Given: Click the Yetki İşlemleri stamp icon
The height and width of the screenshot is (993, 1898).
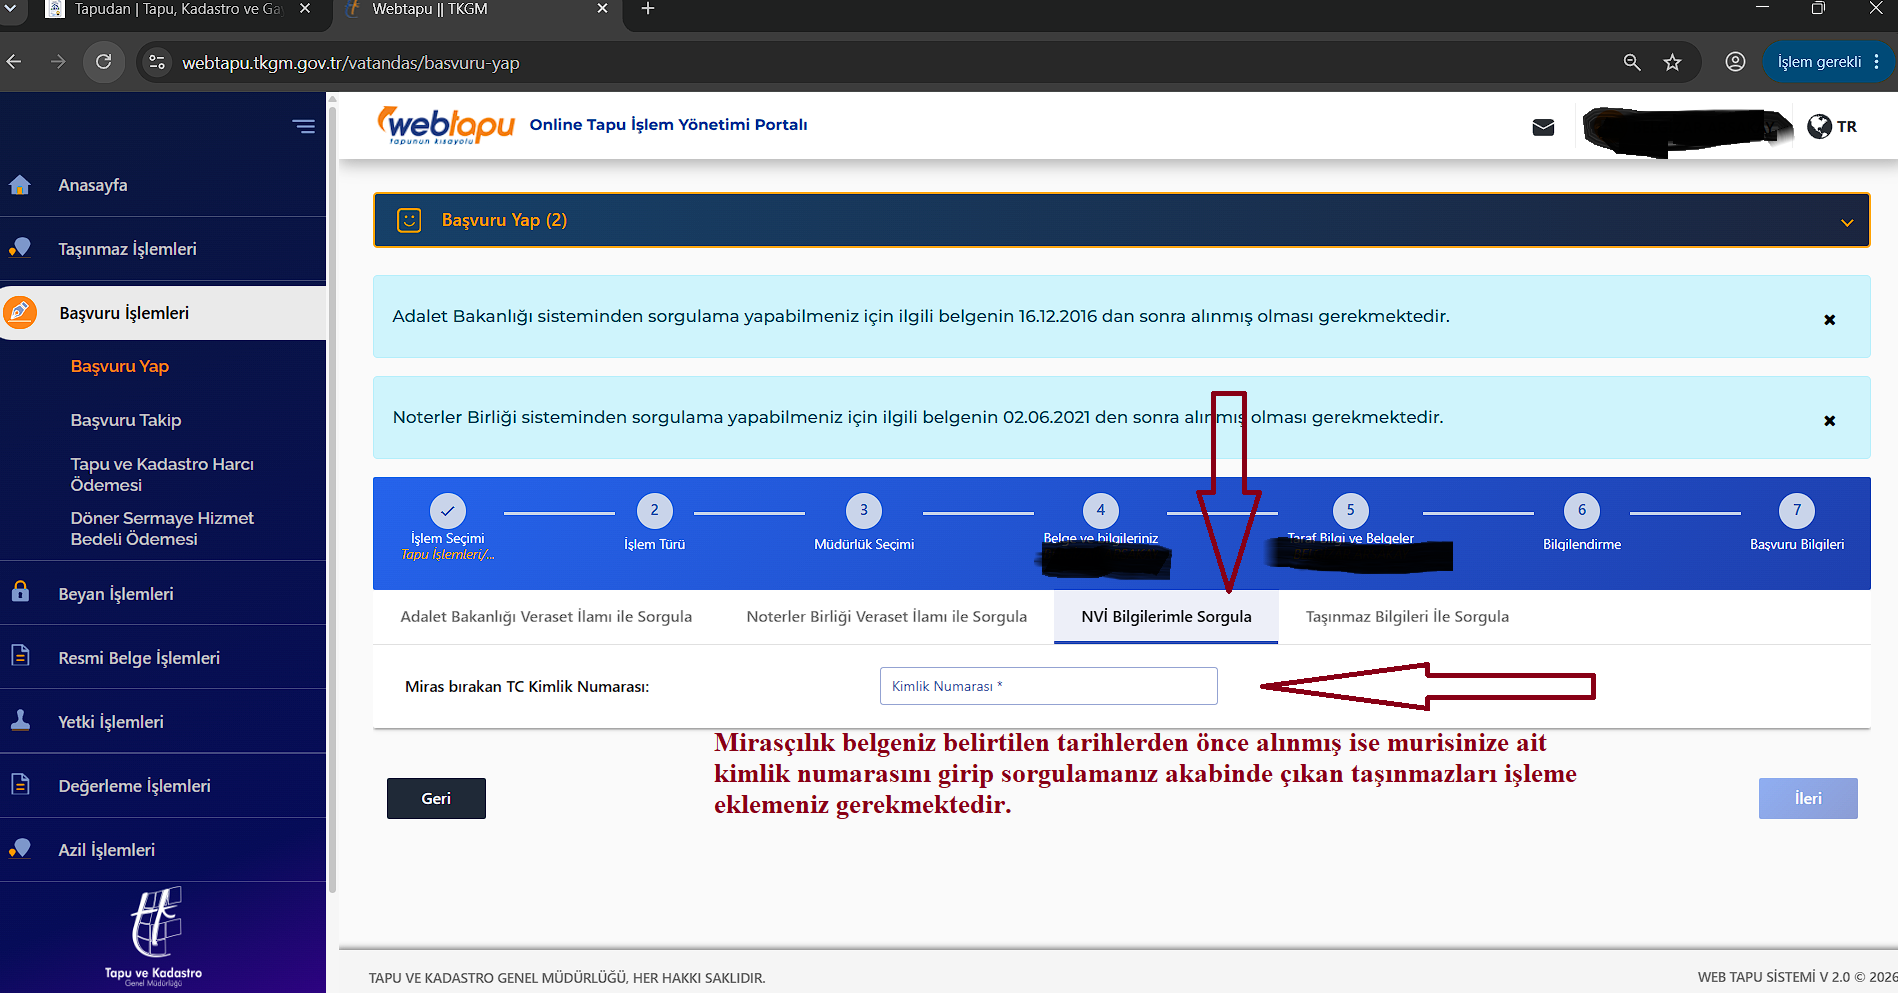Looking at the screenshot, I should pyautogui.click(x=19, y=720).
